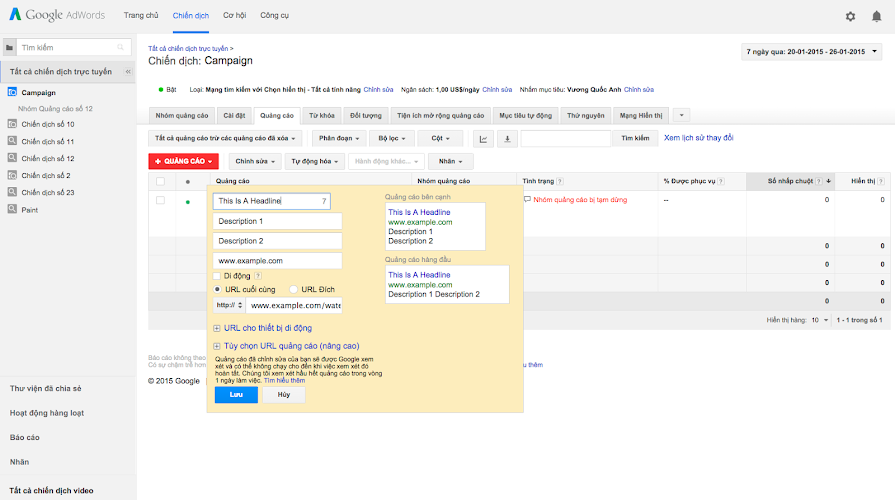Open the settings gear icon
Viewport: 895px width, 500px height.
pyautogui.click(x=850, y=17)
